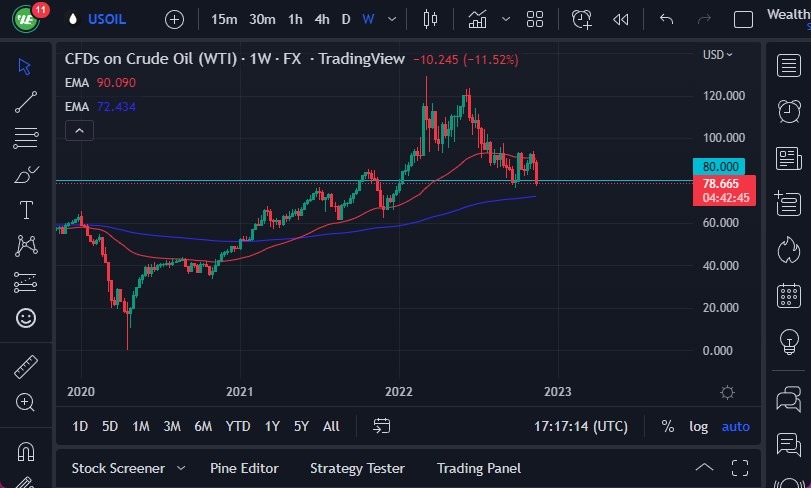Open the bar replay tool
811x488 pixels.
(x=621, y=19)
